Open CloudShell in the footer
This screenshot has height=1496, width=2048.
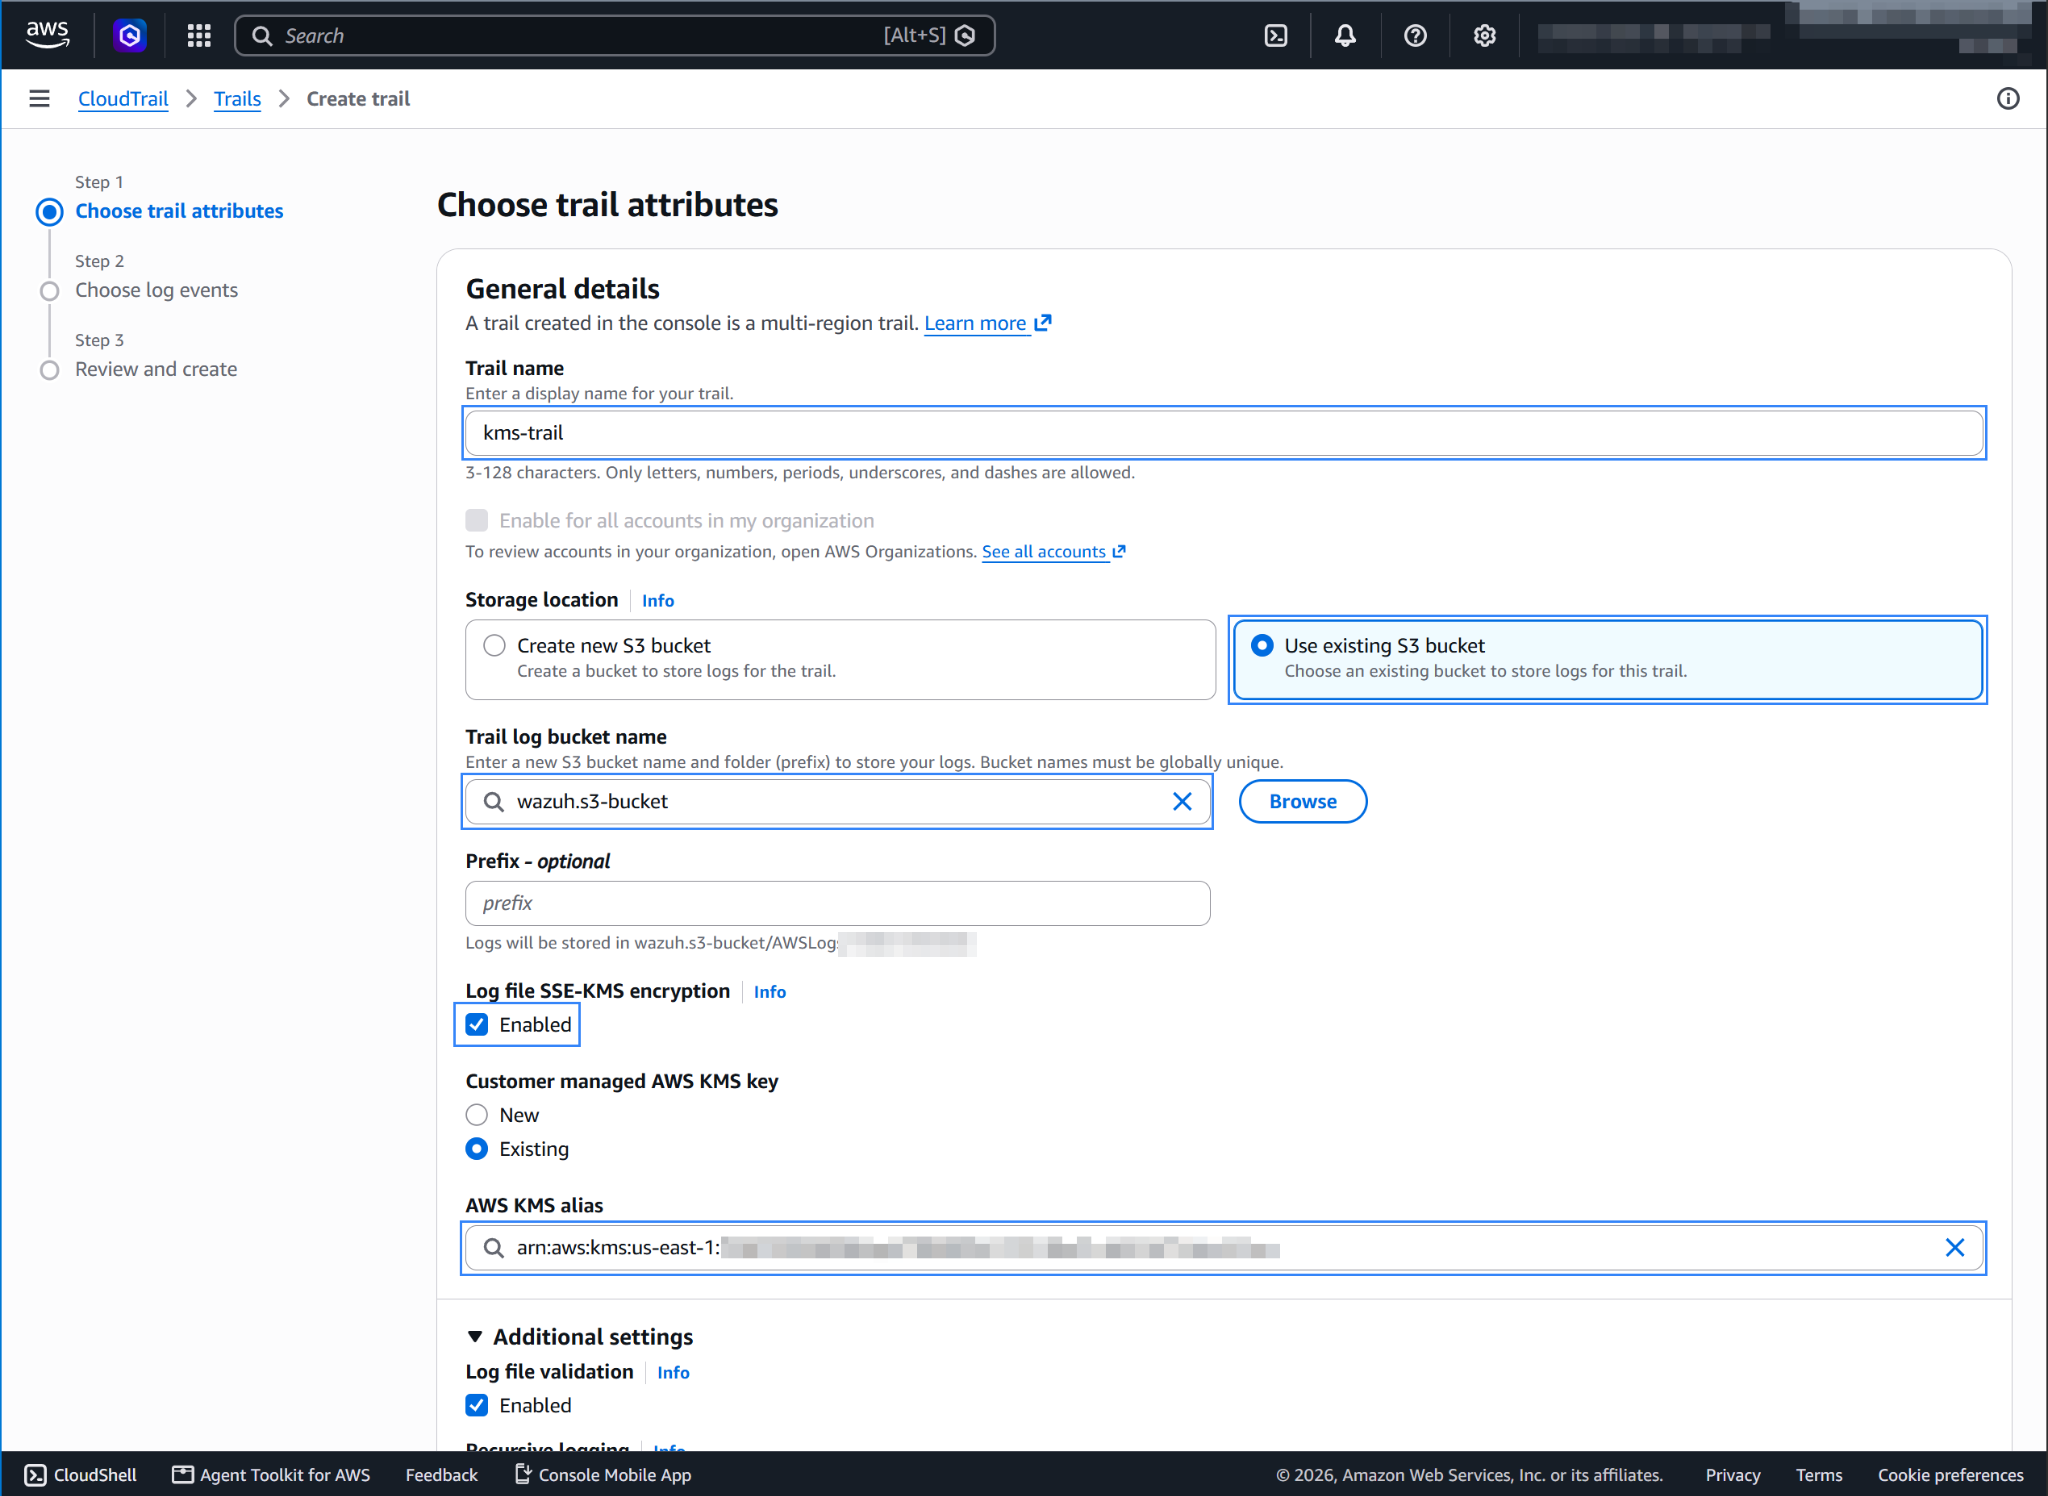[x=80, y=1474]
